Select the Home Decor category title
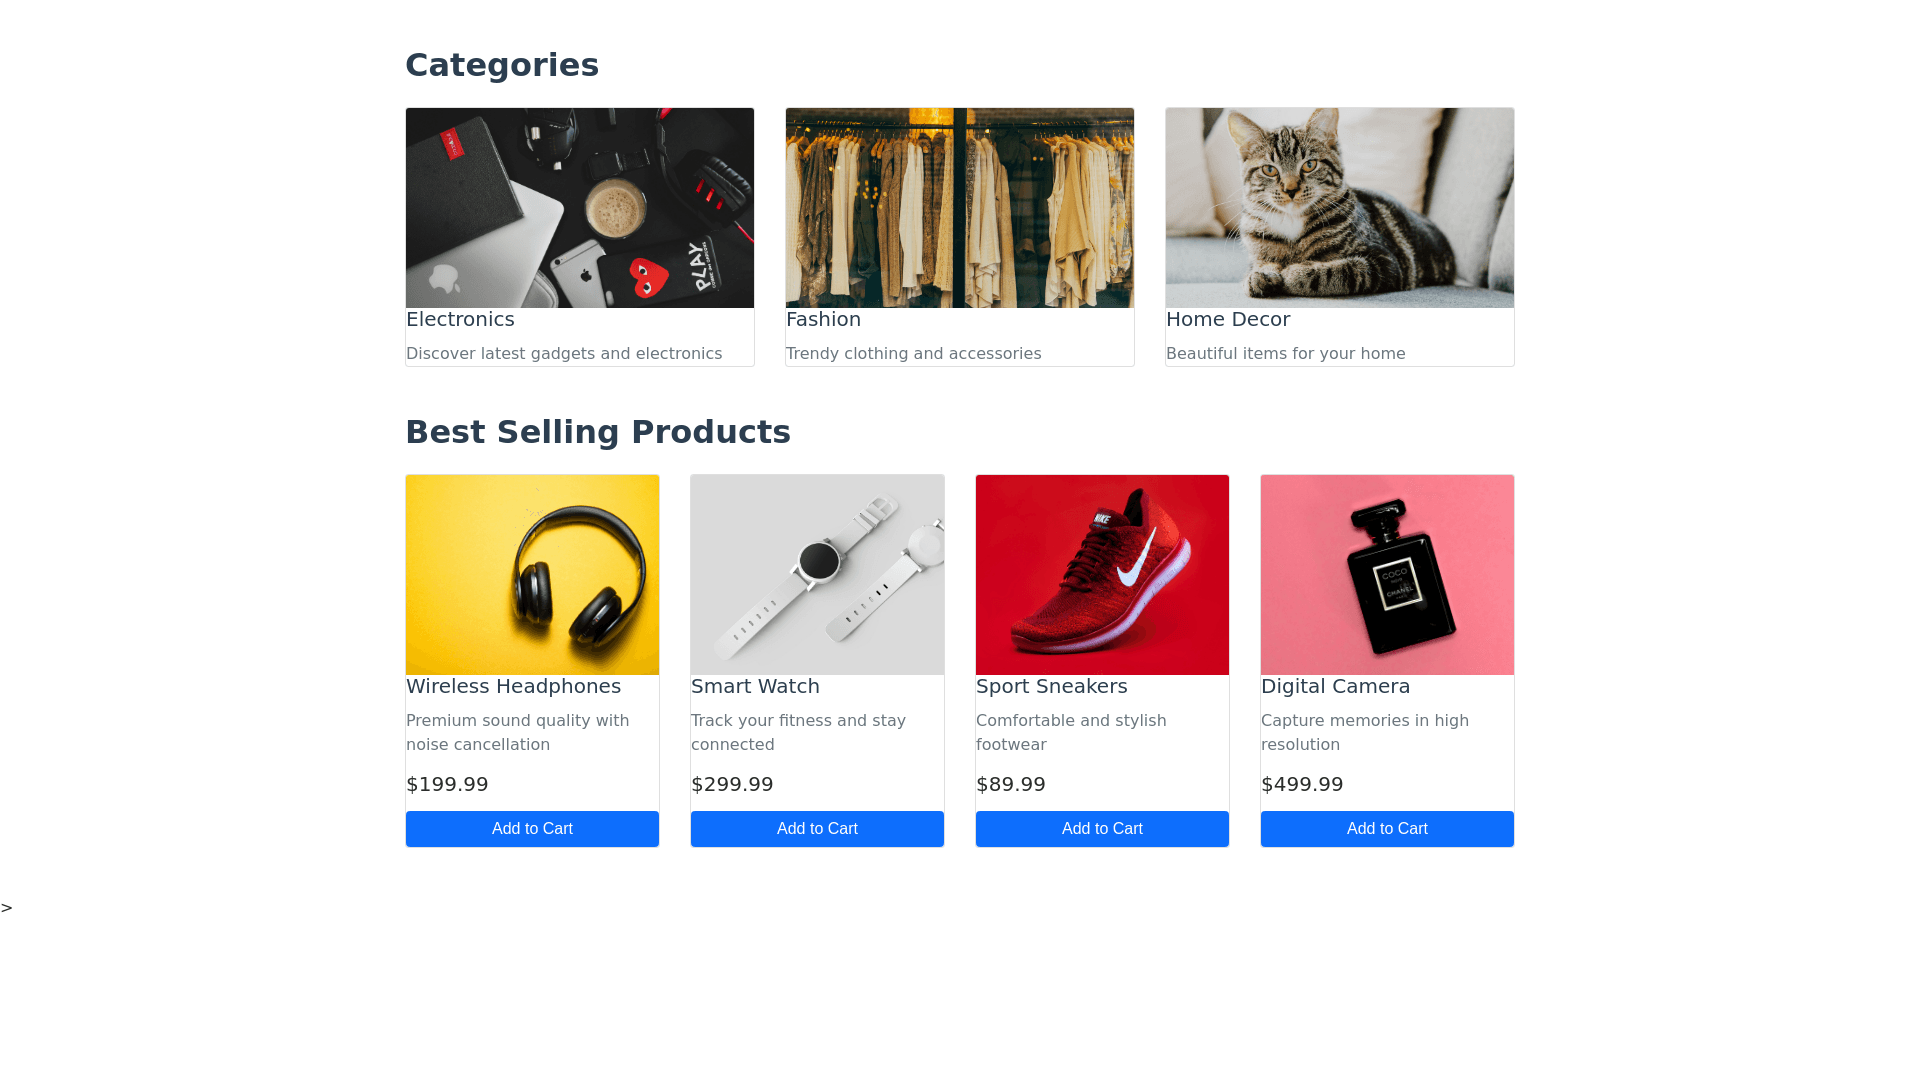The width and height of the screenshot is (1920, 1080). 1228,320
